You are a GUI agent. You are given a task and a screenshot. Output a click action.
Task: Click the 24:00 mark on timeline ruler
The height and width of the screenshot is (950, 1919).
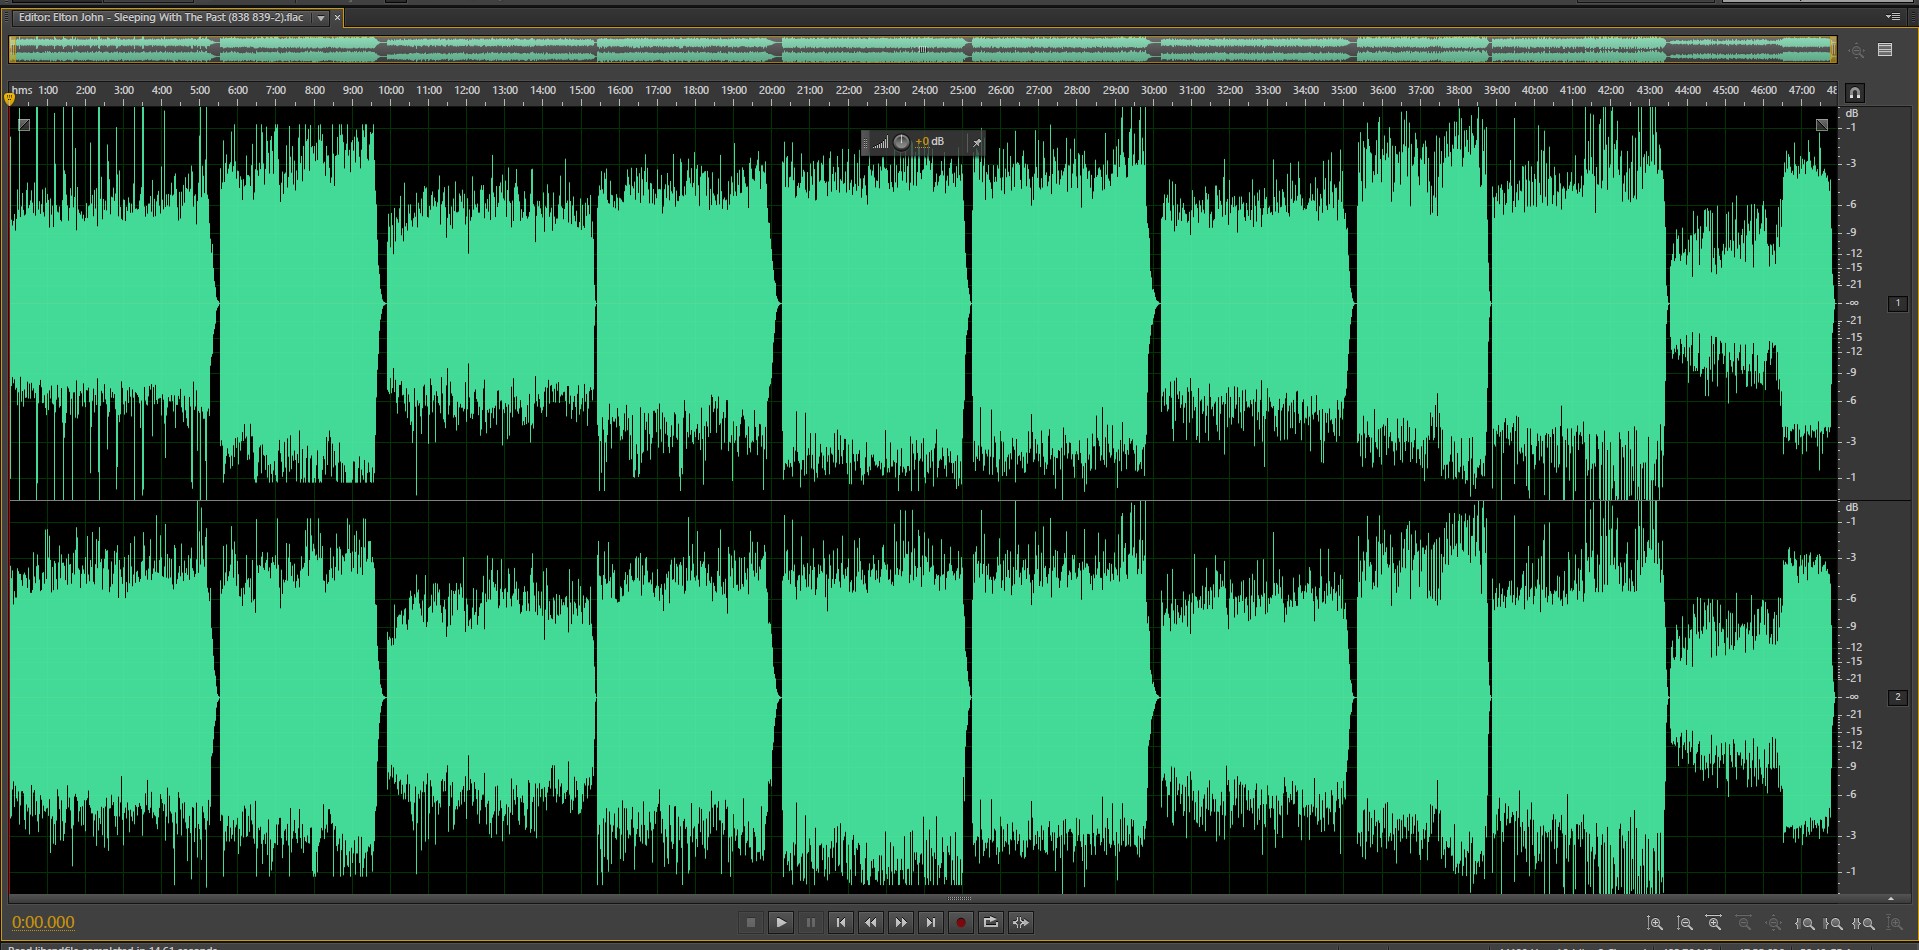[924, 91]
